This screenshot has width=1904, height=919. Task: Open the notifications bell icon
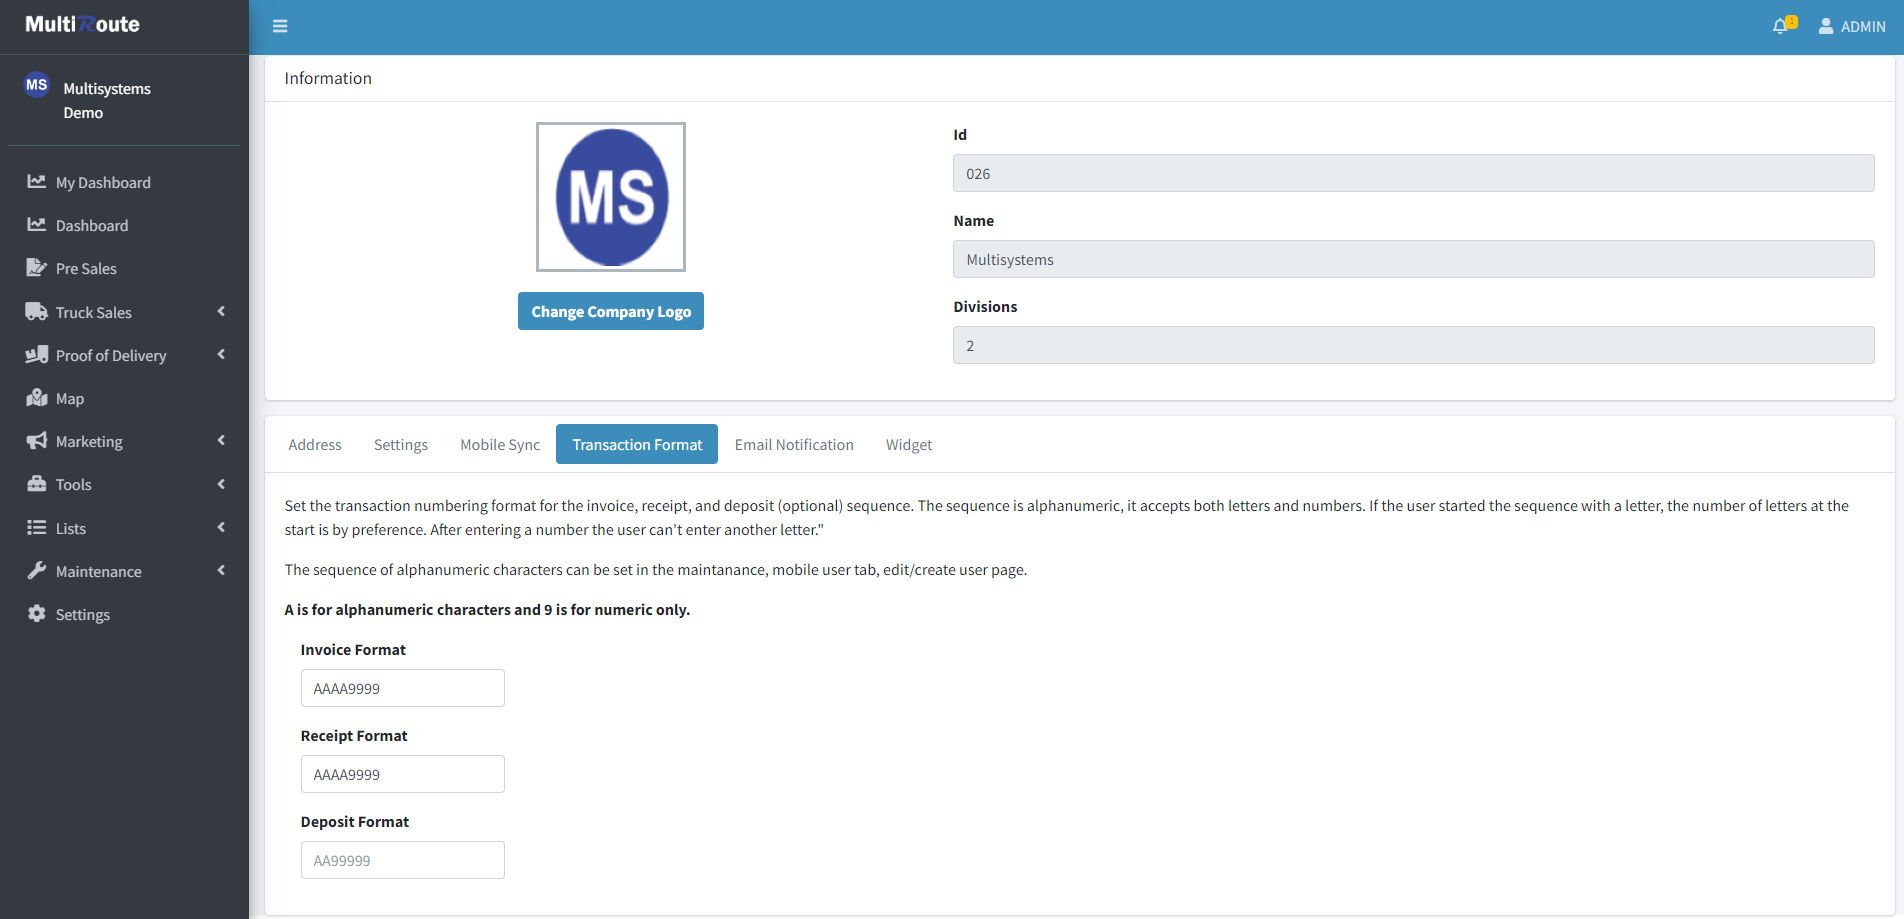tap(1780, 26)
